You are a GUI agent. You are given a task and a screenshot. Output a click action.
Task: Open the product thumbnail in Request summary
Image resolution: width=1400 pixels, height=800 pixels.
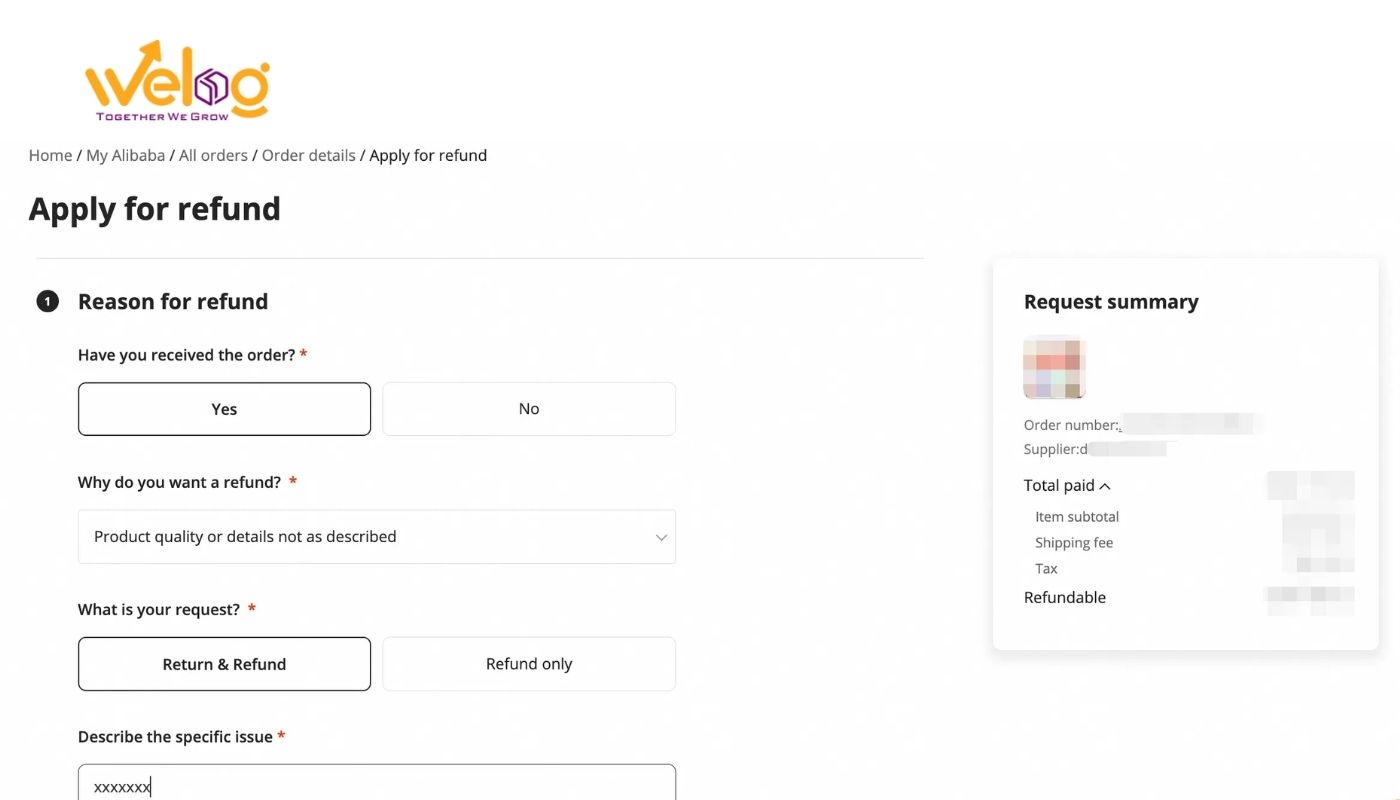[x=1054, y=367]
